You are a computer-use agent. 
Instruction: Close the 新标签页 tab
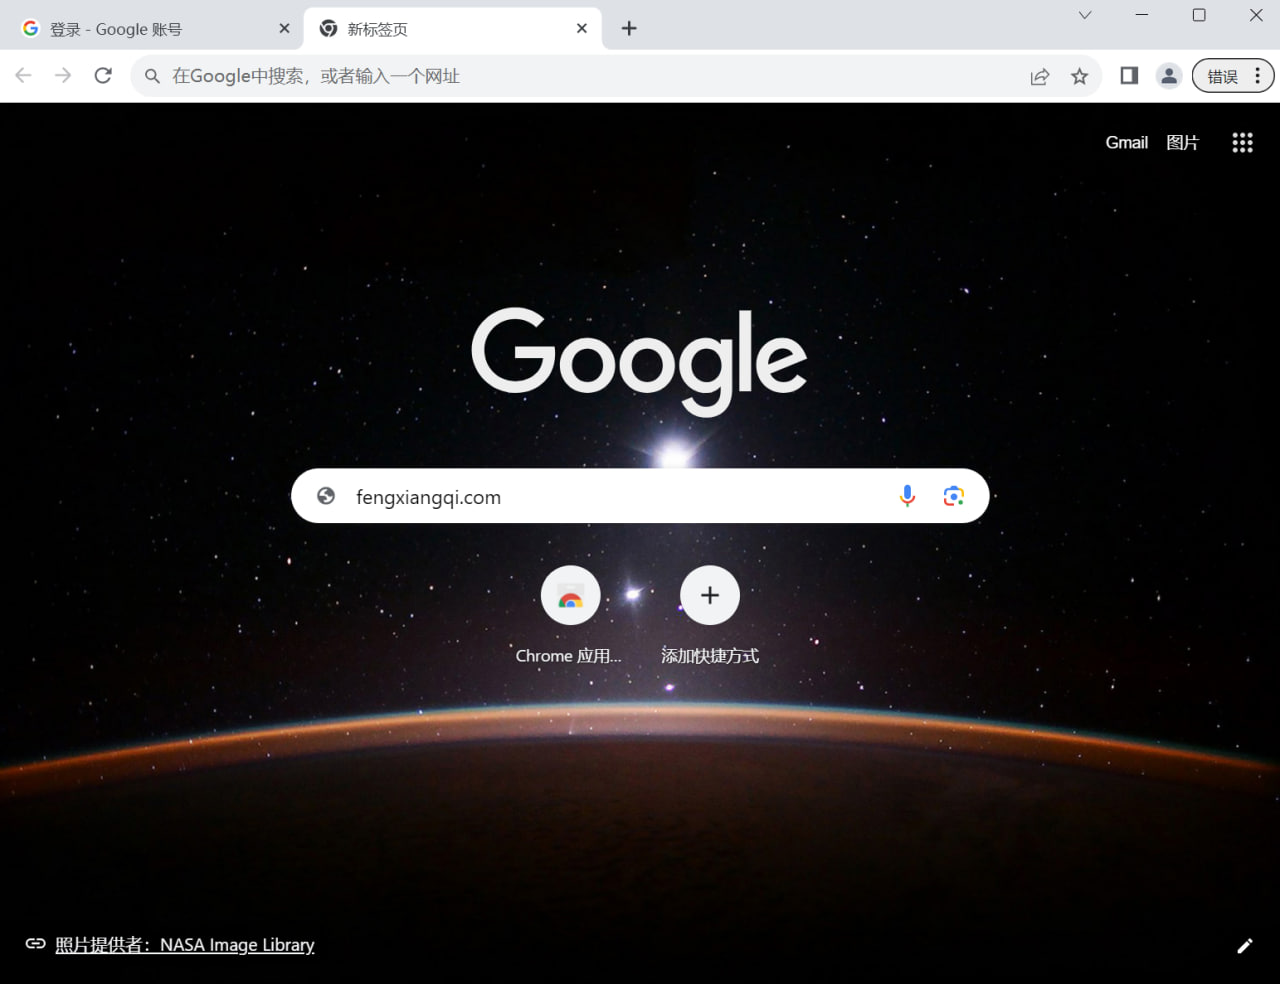point(582,29)
